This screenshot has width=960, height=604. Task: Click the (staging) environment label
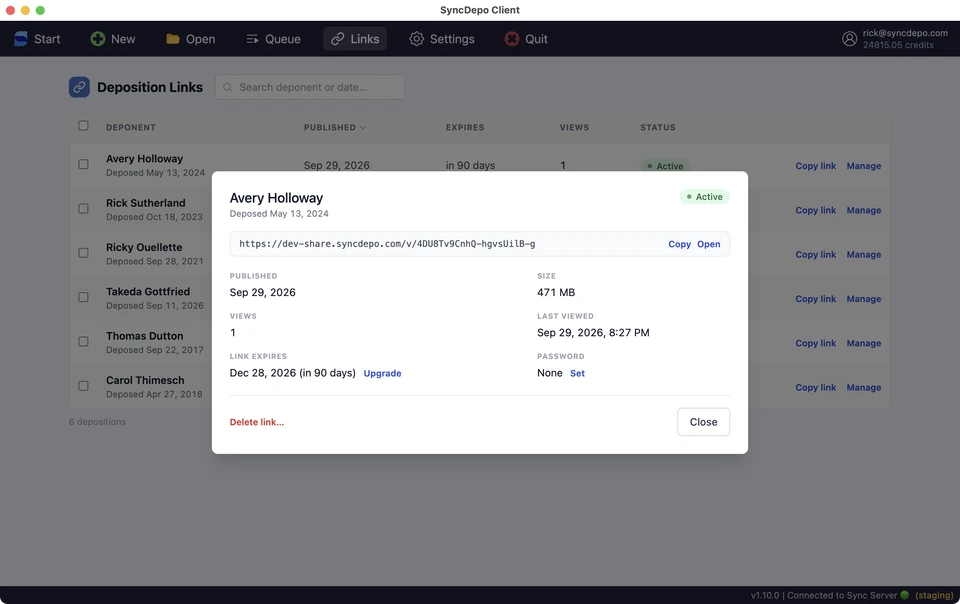click(934, 595)
